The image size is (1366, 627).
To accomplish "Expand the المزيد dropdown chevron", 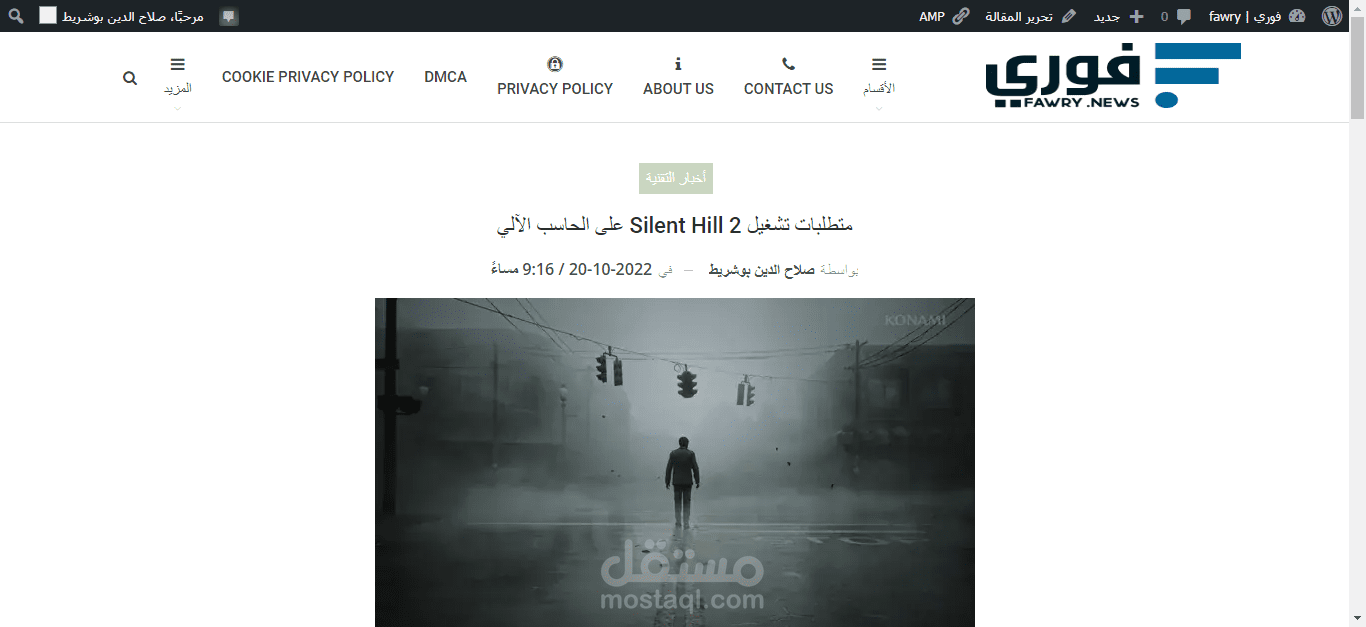I will 178,108.
